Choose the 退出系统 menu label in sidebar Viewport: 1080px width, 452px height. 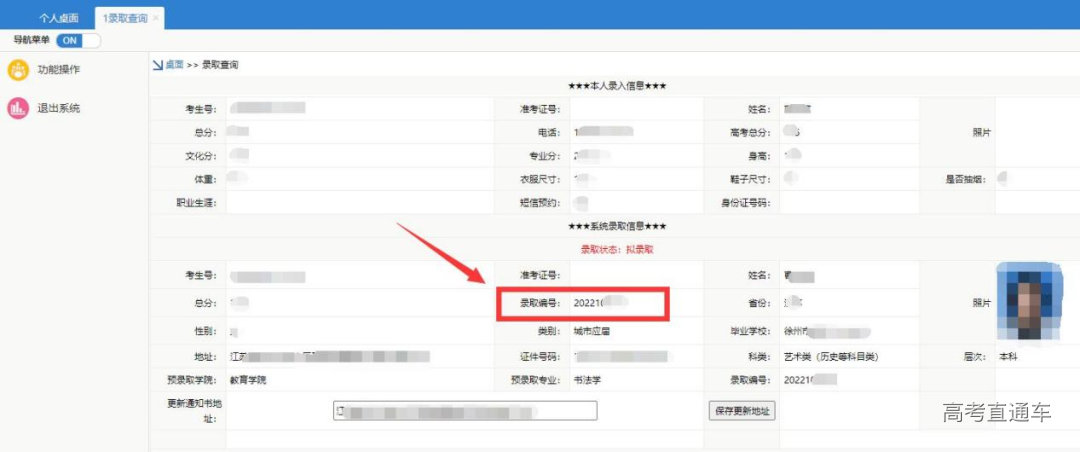click(58, 109)
